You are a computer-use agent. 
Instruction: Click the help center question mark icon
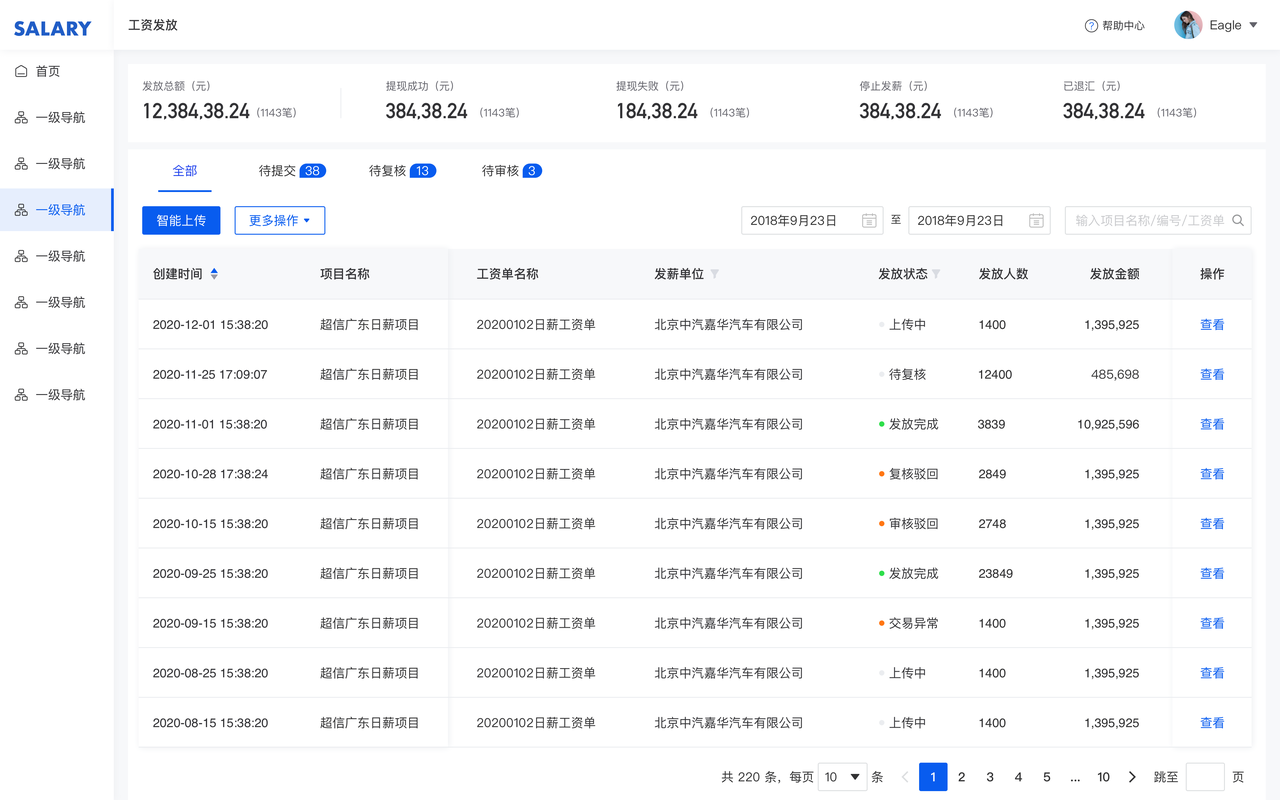[x=1091, y=26]
